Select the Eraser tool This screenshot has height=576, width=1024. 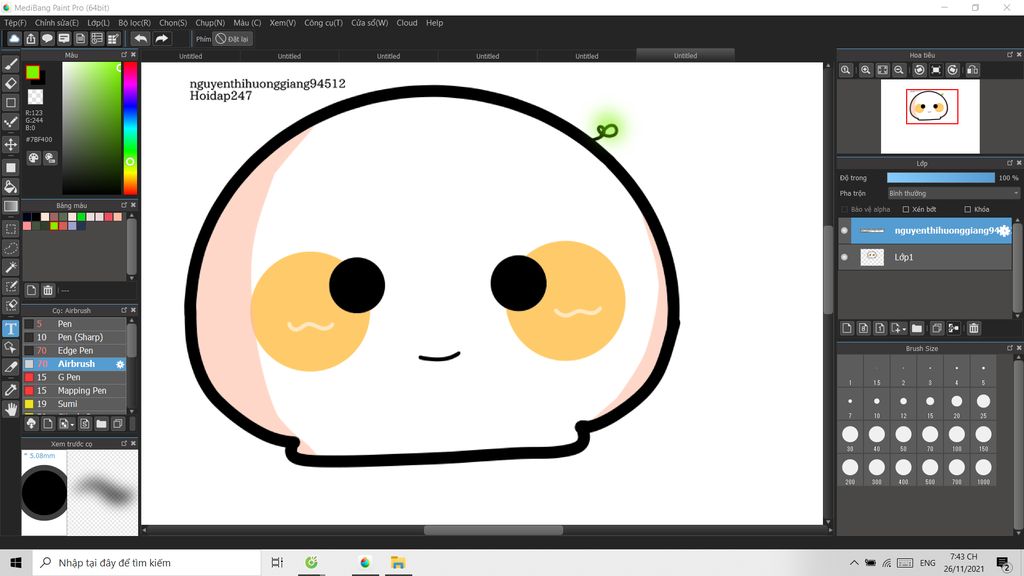tap(10, 84)
